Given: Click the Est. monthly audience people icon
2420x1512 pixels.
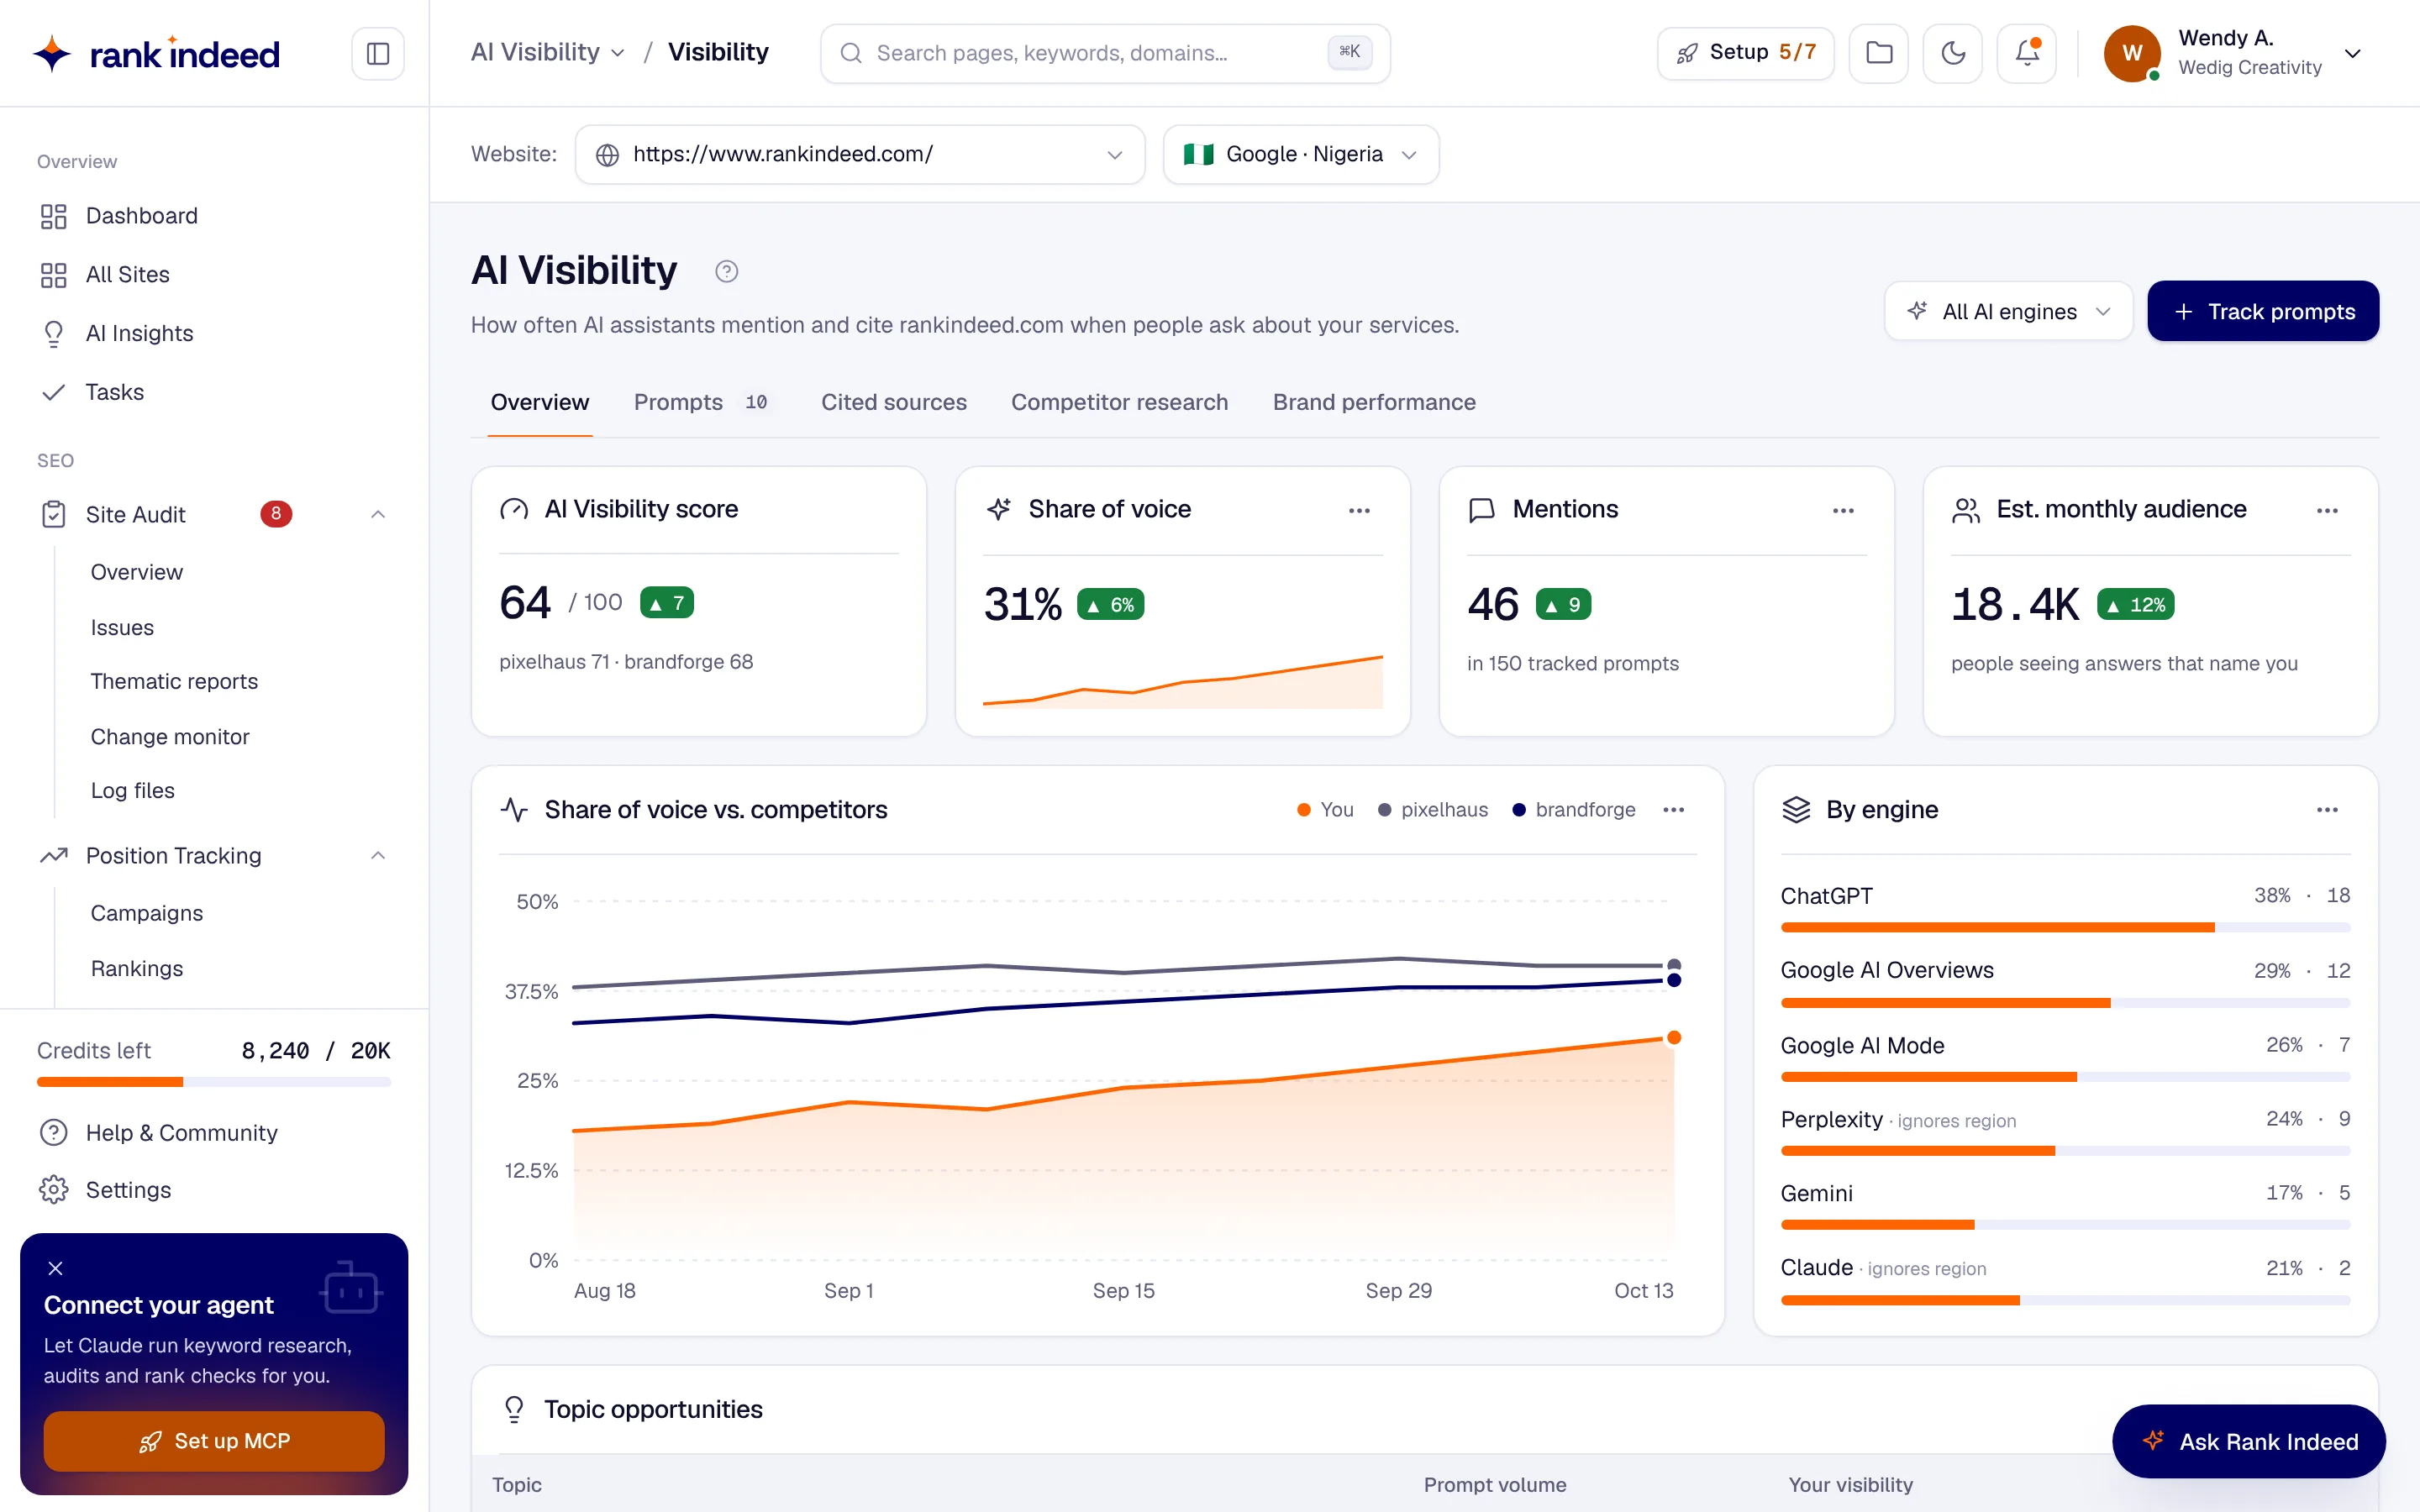Looking at the screenshot, I should [x=1966, y=510].
